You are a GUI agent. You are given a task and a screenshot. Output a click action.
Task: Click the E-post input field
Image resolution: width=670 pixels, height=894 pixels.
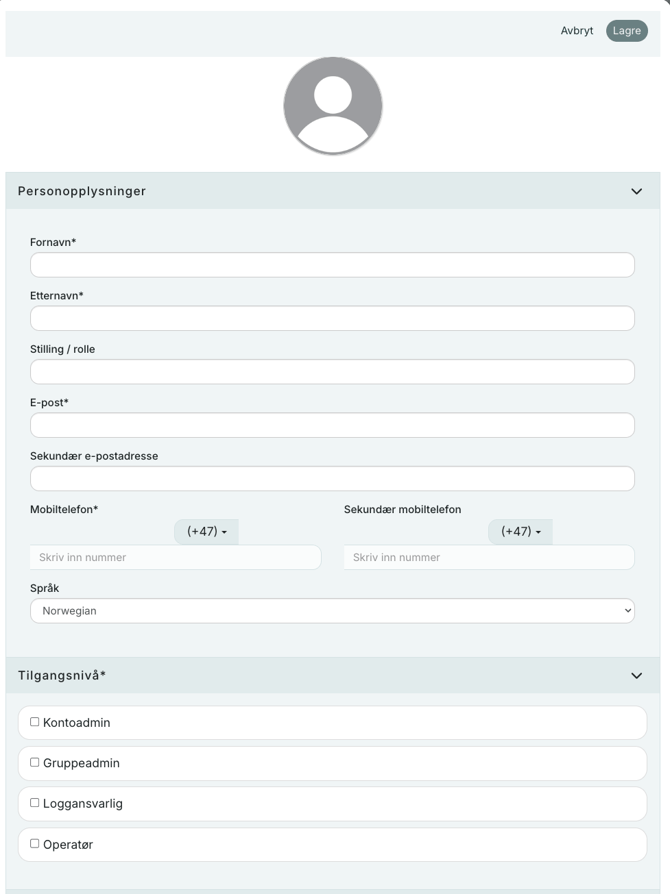coord(332,424)
